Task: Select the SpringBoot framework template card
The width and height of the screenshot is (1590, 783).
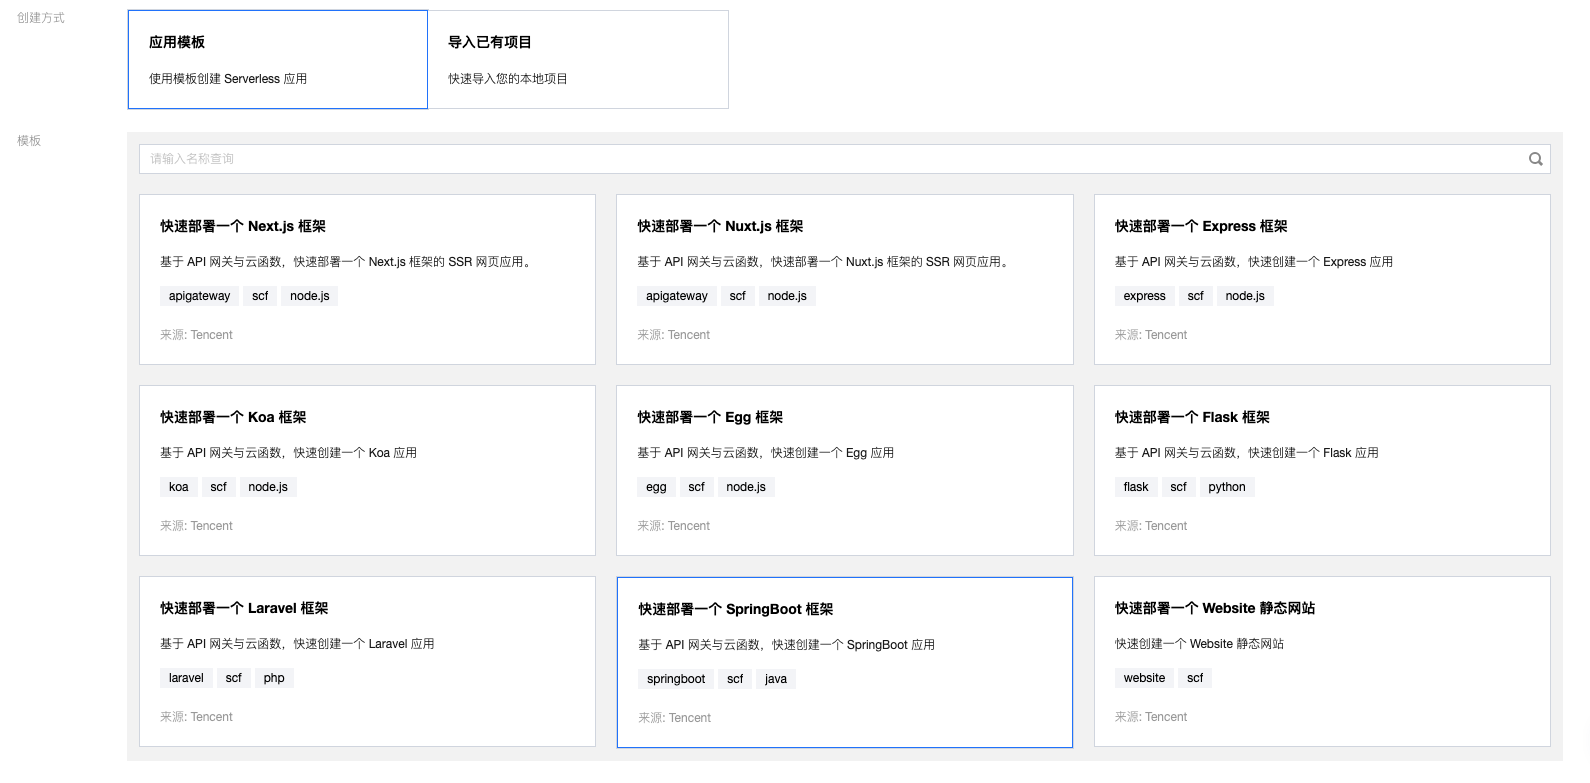Action: 844,662
